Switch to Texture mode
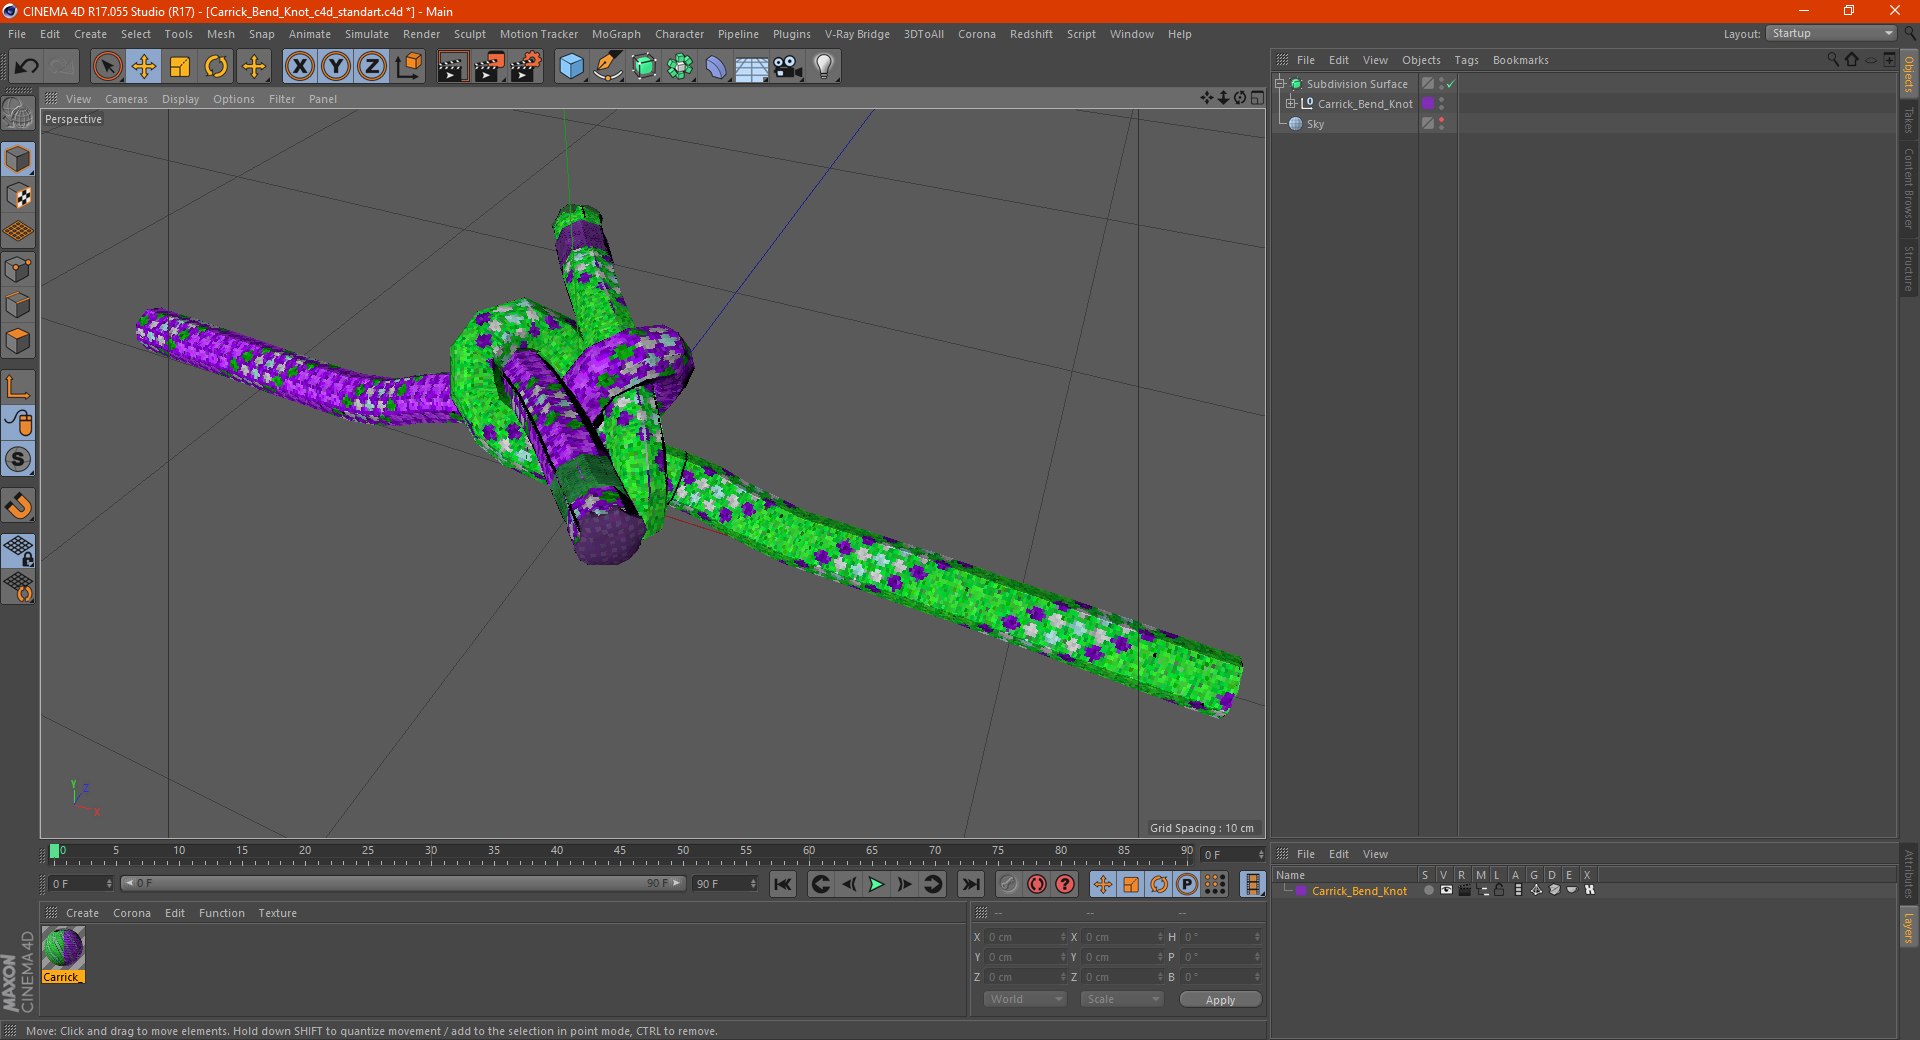1920x1040 pixels. pyautogui.click(x=19, y=196)
